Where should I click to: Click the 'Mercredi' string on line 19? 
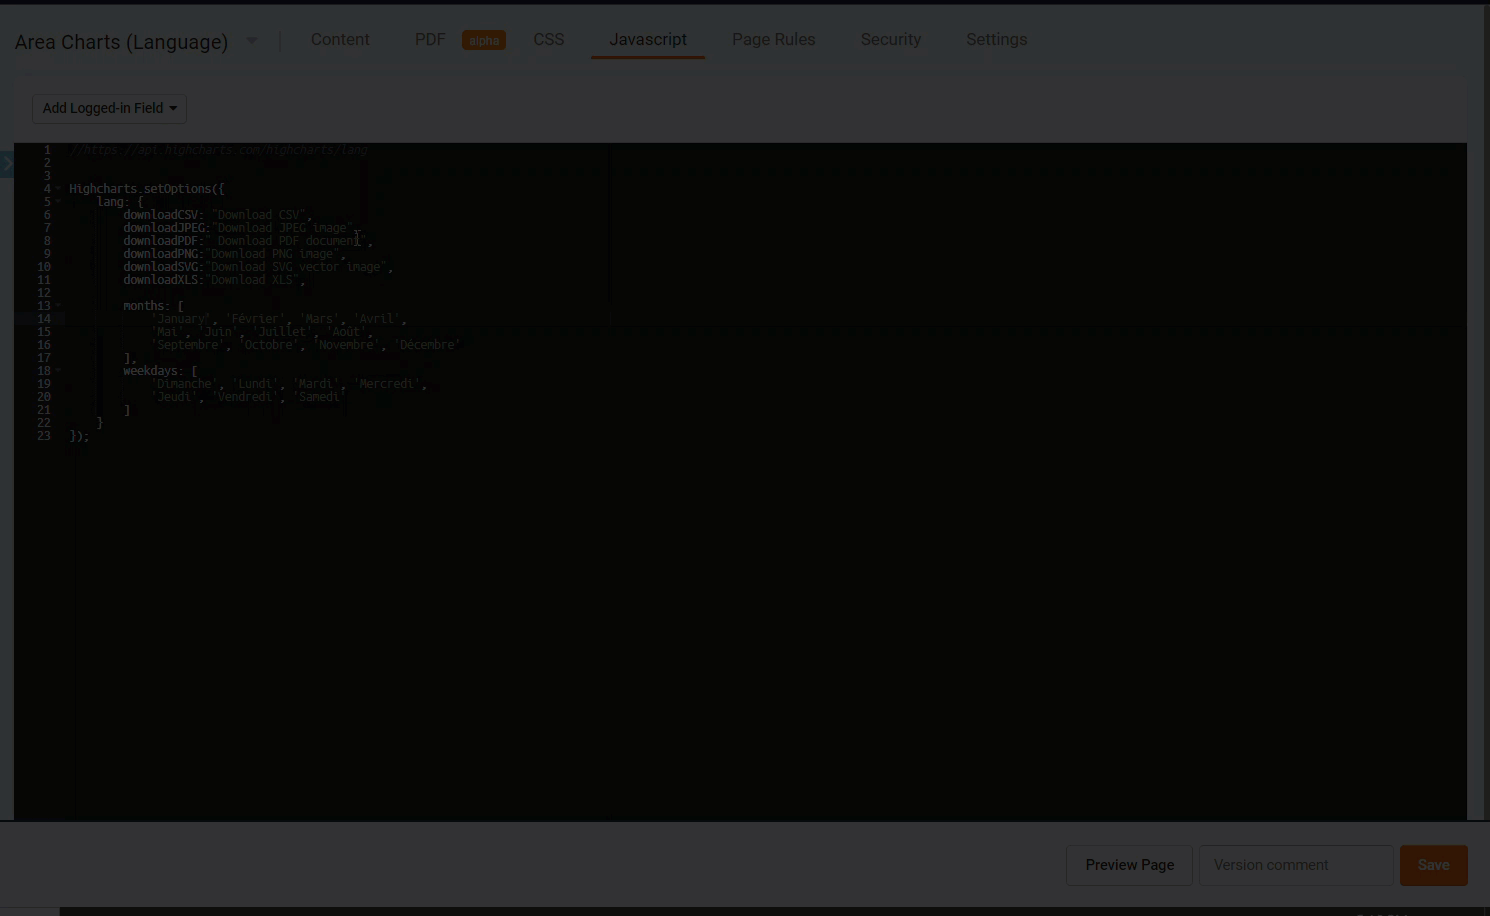387,384
